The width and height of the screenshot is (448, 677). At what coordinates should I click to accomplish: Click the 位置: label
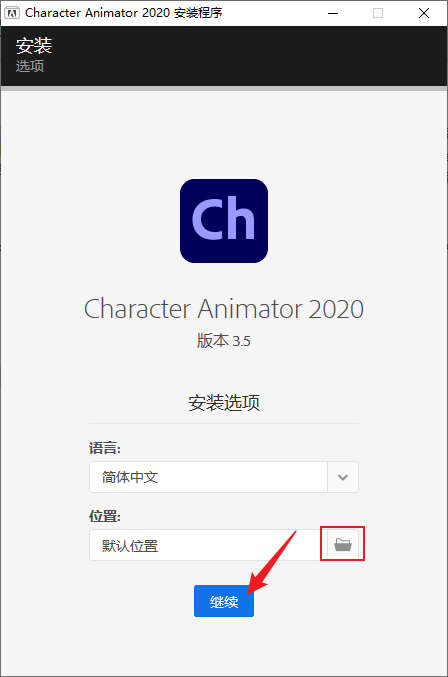pyautogui.click(x=105, y=516)
